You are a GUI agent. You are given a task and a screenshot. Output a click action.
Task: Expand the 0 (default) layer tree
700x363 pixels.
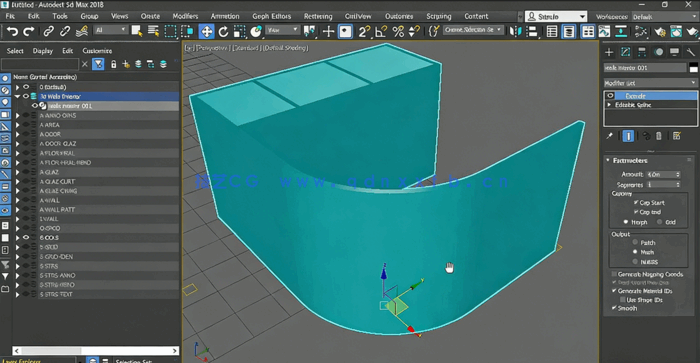pos(17,87)
